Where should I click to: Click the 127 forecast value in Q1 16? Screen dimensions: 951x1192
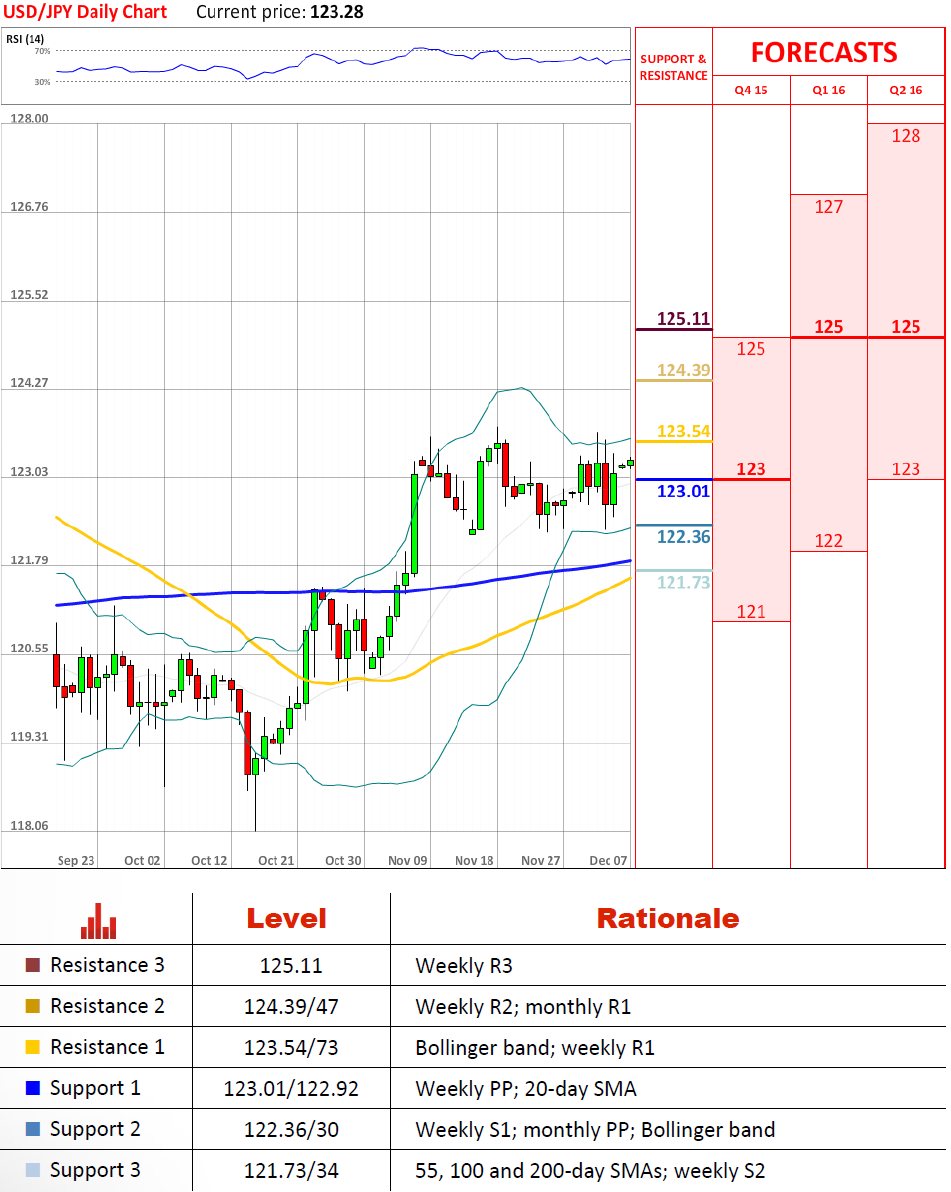tap(829, 207)
